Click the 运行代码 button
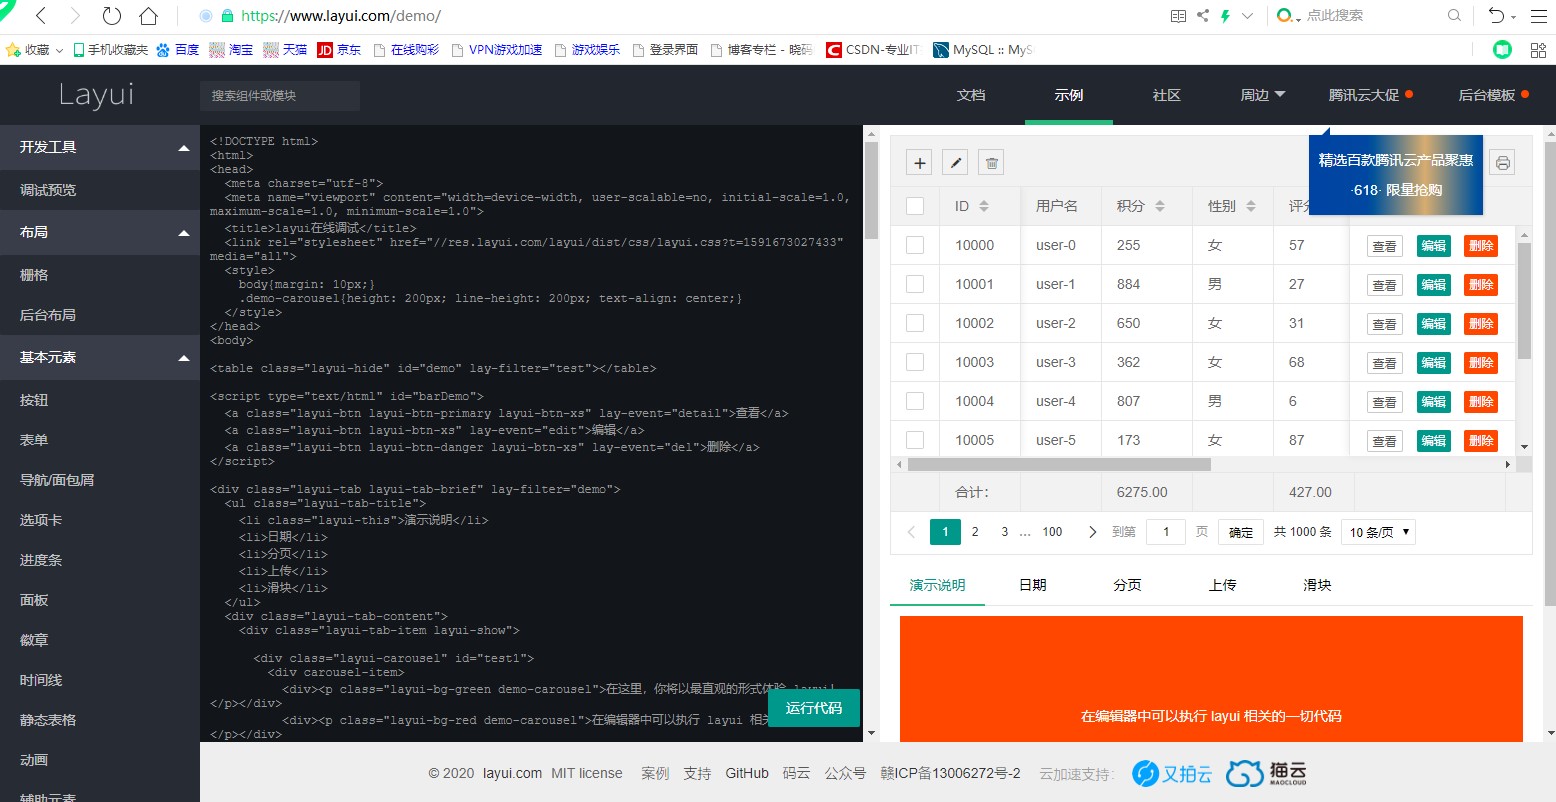Image resolution: width=1556 pixels, height=802 pixels. click(814, 708)
